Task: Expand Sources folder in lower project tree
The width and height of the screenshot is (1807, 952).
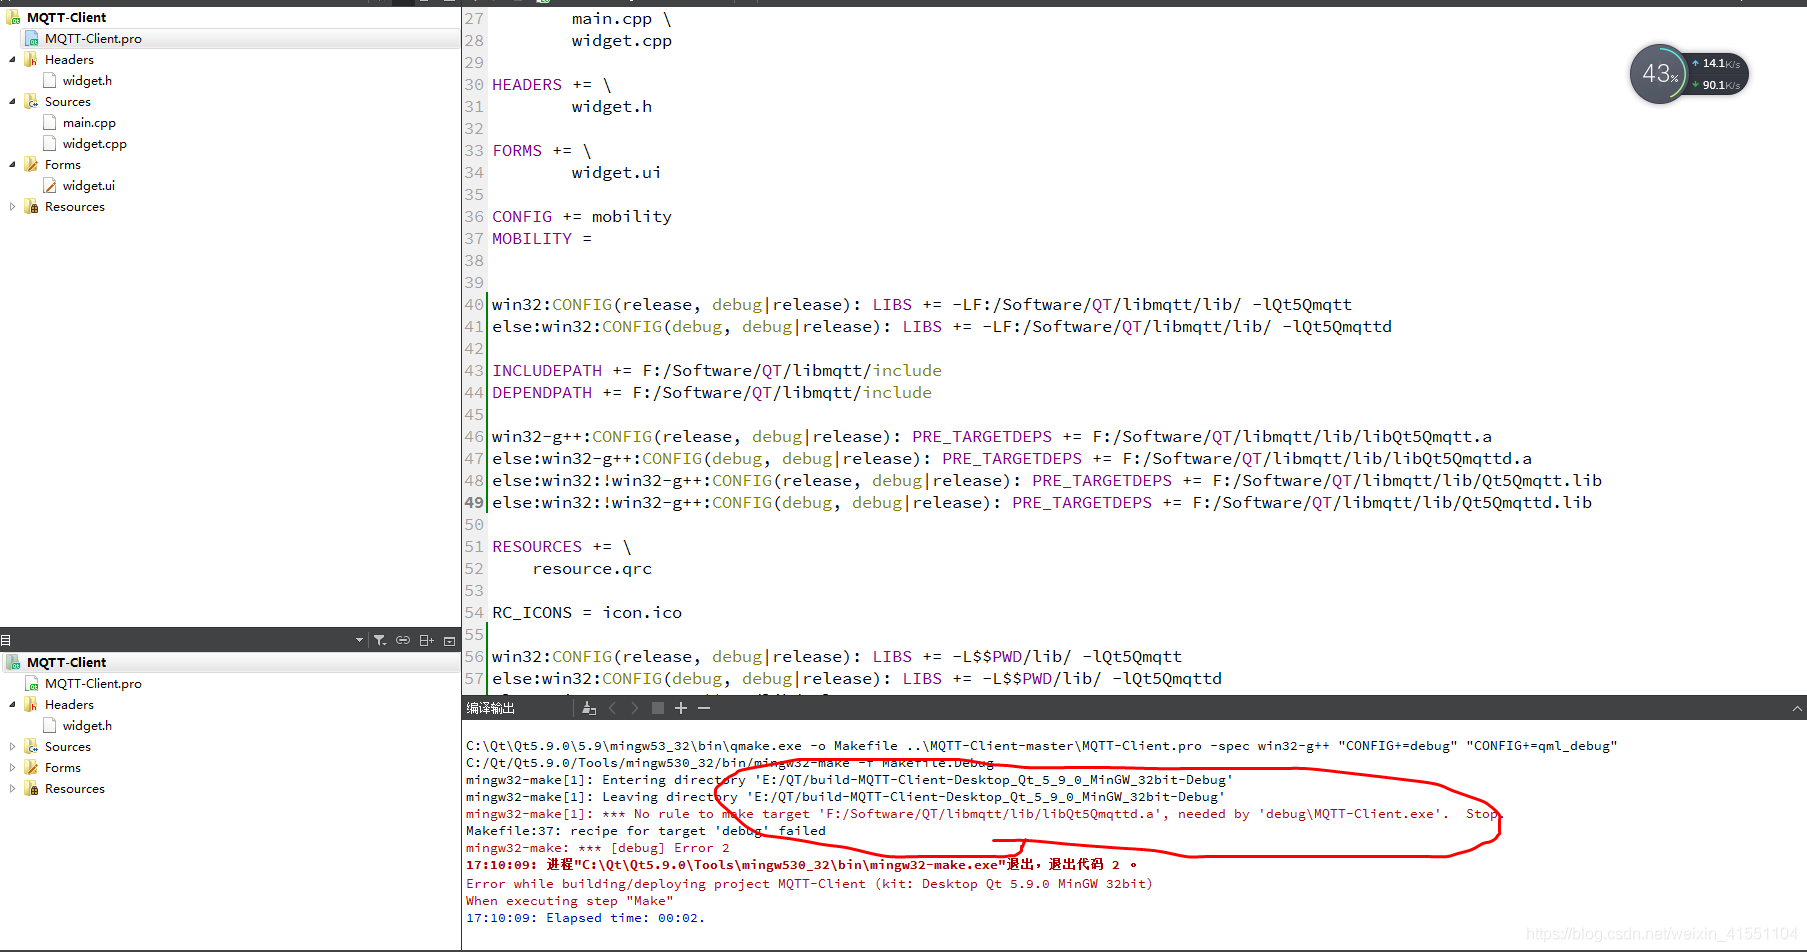Action: pyautogui.click(x=12, y=747)
